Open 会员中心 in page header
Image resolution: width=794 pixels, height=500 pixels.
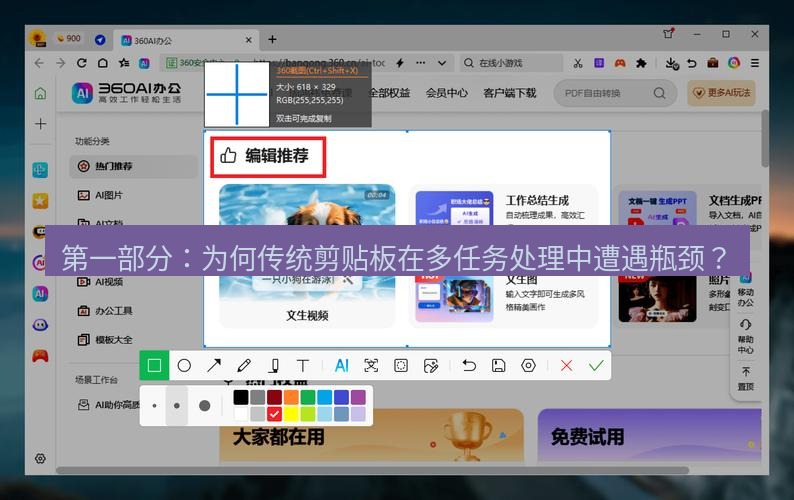[446, 93]
